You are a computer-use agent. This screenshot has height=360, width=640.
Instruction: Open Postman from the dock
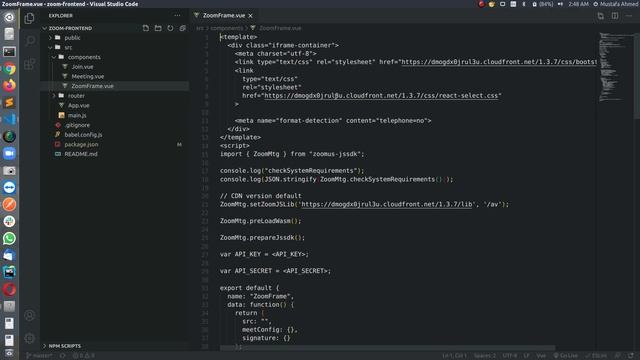9,204
